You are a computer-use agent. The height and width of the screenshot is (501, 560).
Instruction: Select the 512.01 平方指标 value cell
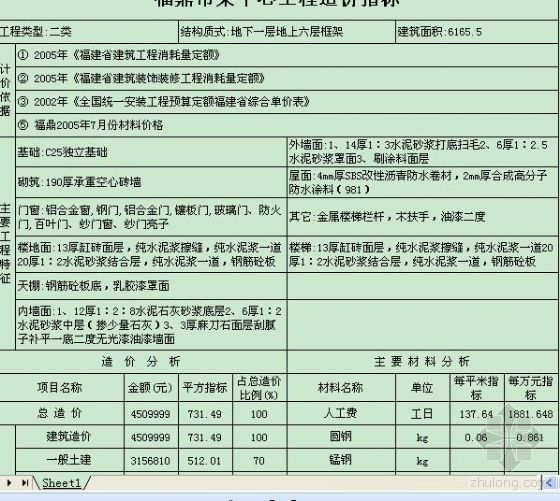(x=205, y=460)
